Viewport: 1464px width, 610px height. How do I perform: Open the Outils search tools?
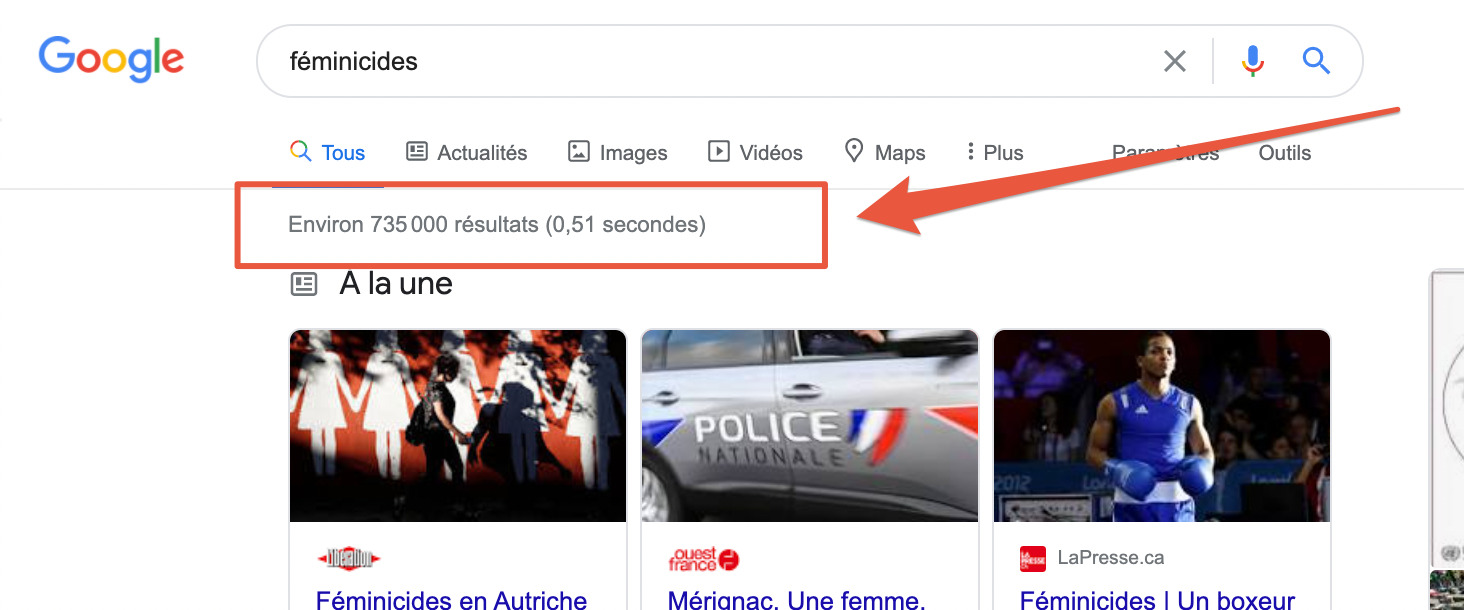point(1284,153)
